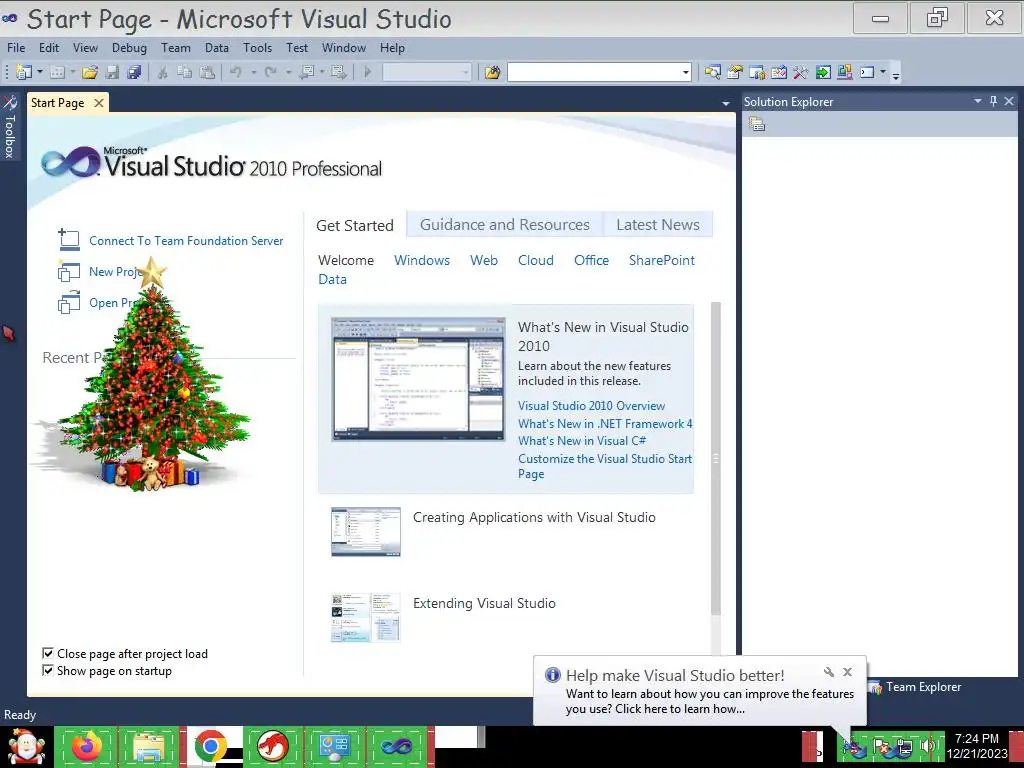Click the Start Debugging play icon

click(367, 72)
